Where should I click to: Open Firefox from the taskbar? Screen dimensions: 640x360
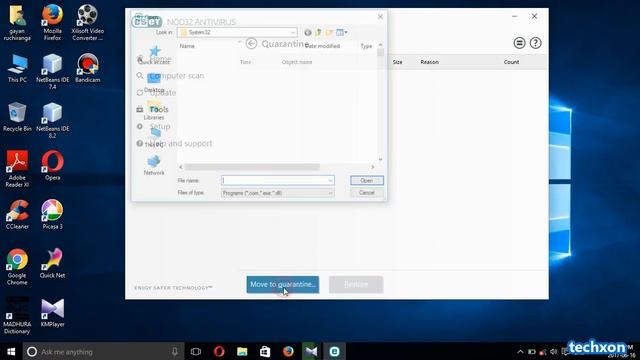click(x=288, y=351)
